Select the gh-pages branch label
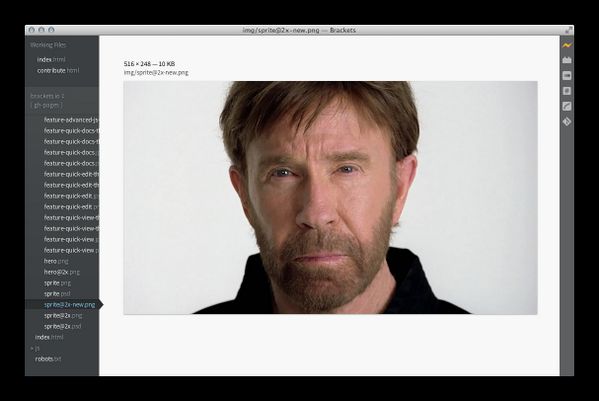Viewport: 599px width, 401px height. (46, 105)
